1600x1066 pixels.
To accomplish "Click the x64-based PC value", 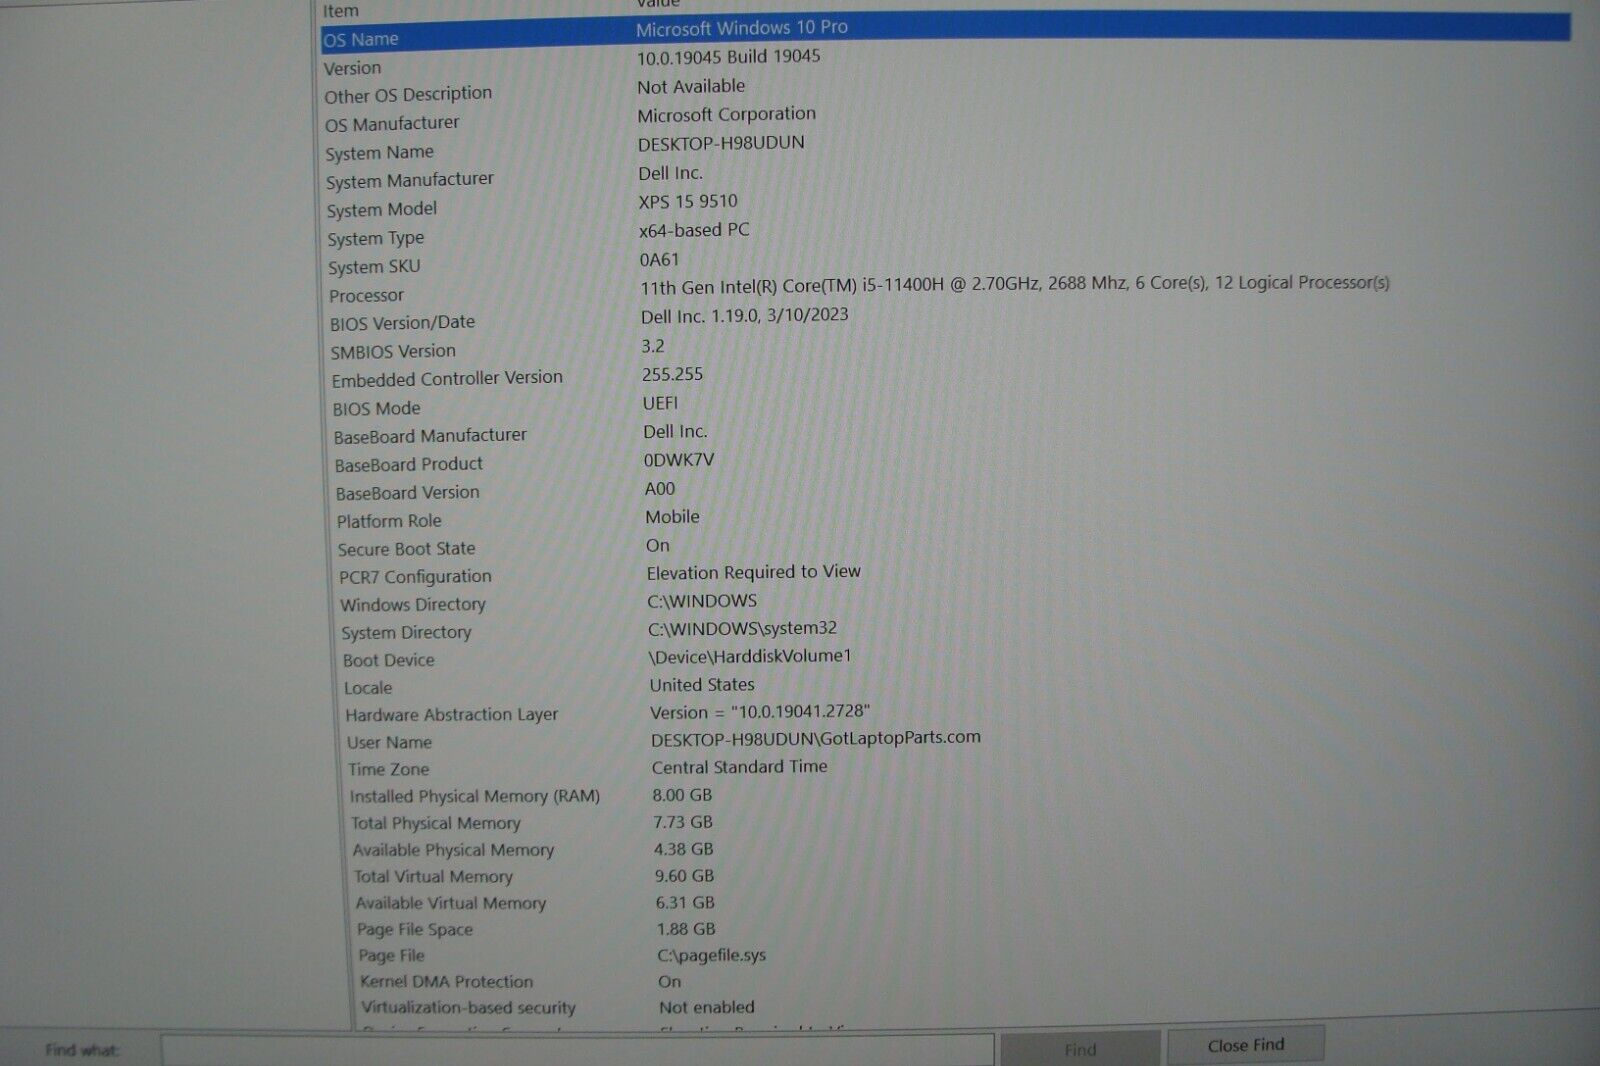I will click(x=694, y=230).
